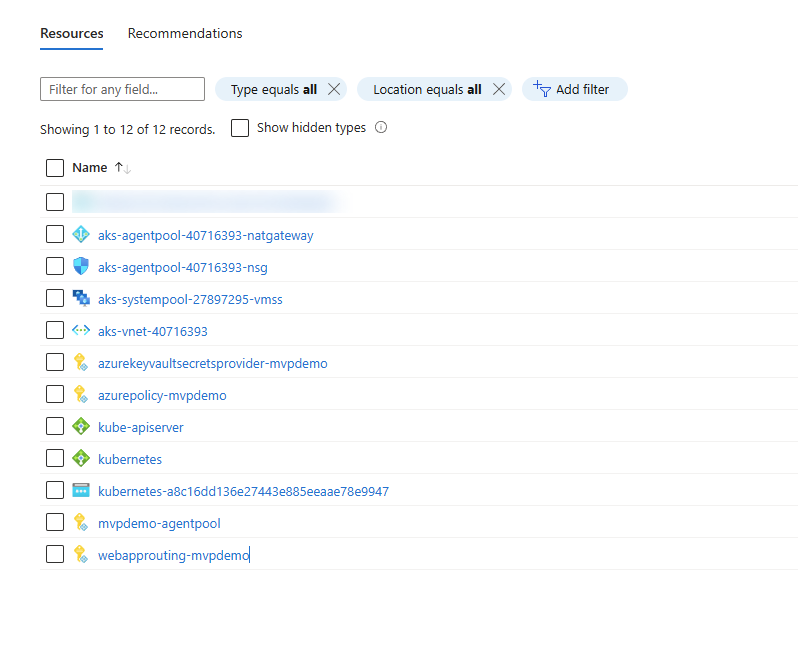Click the scale set icon beside aks-systempool-27897295-vmss
Image resolution: width=798 pixels, height=666 pixels.
click(81, 298)
